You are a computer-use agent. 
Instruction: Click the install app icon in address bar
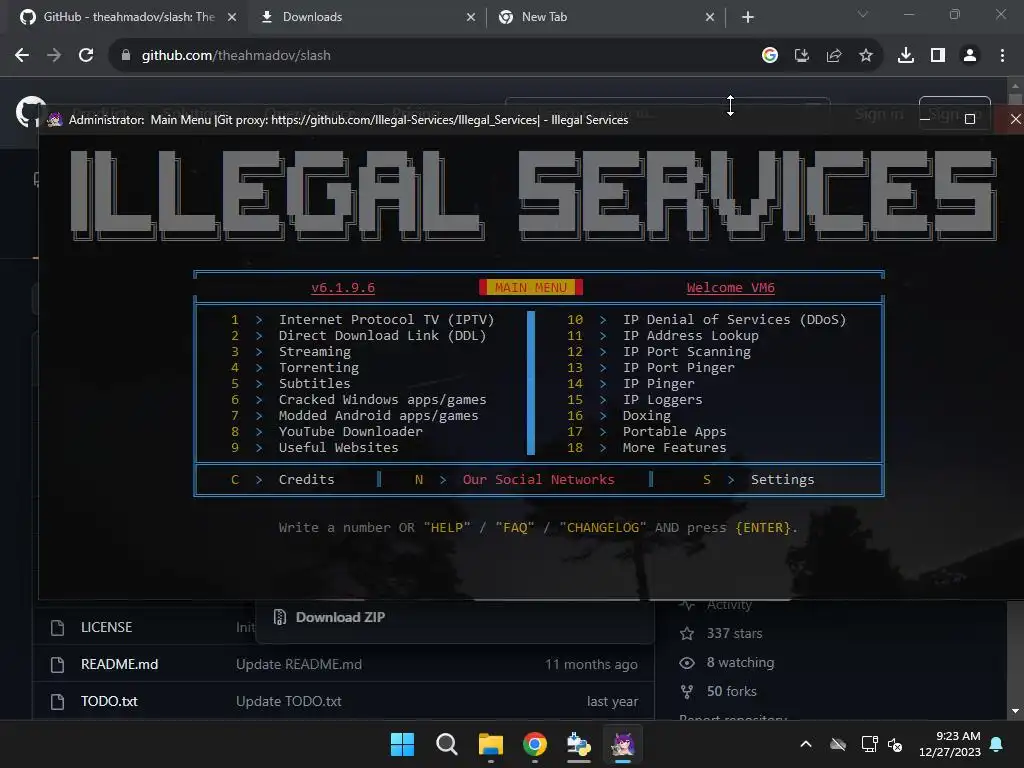[802, 56]
